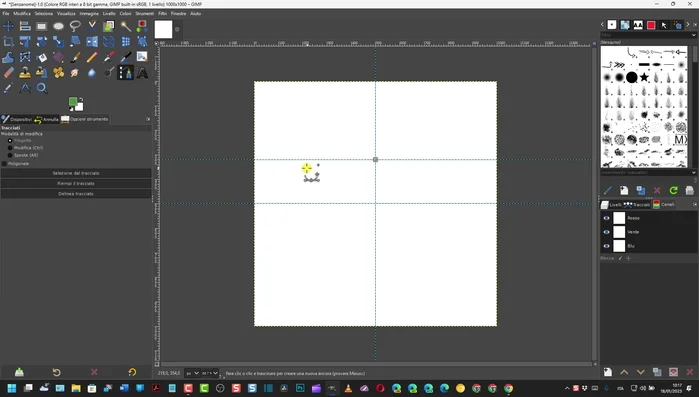
Task: Select the Move tool
Action: tap(8, 26)
